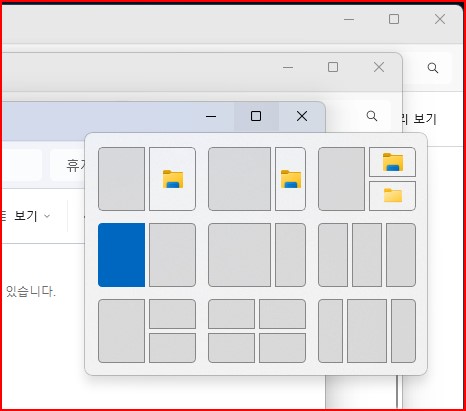466x411 pixels.
Task: Click plain yellow folder icon in lower-right quarter zone
Action: coord(393,195)
